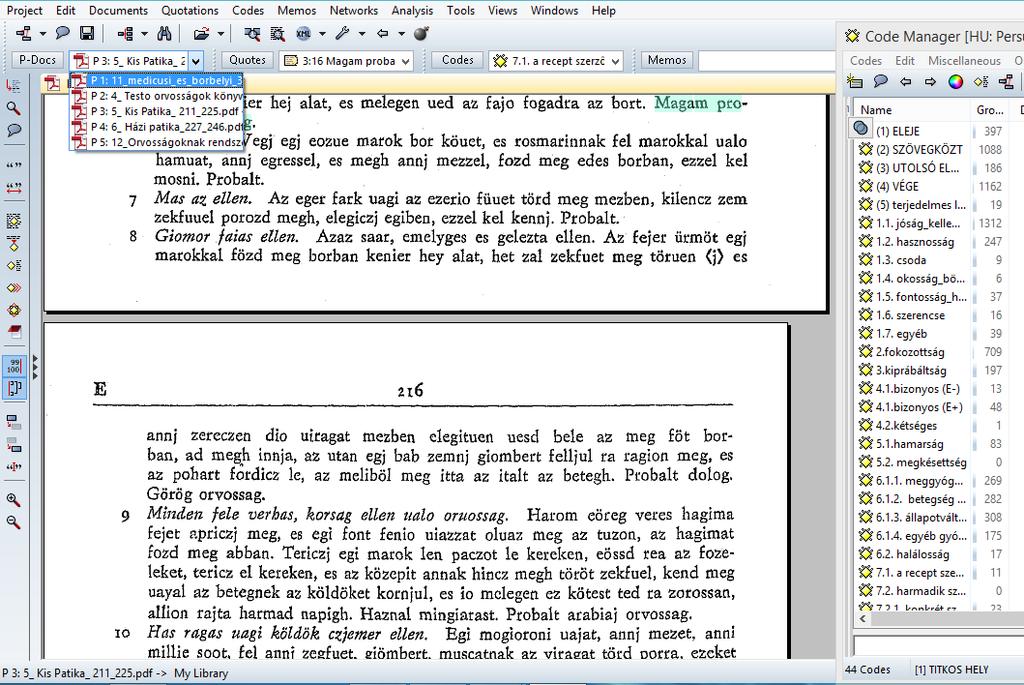
Task: Open the Miscellaneous menu in Code Manager
Action: point(964,60)
